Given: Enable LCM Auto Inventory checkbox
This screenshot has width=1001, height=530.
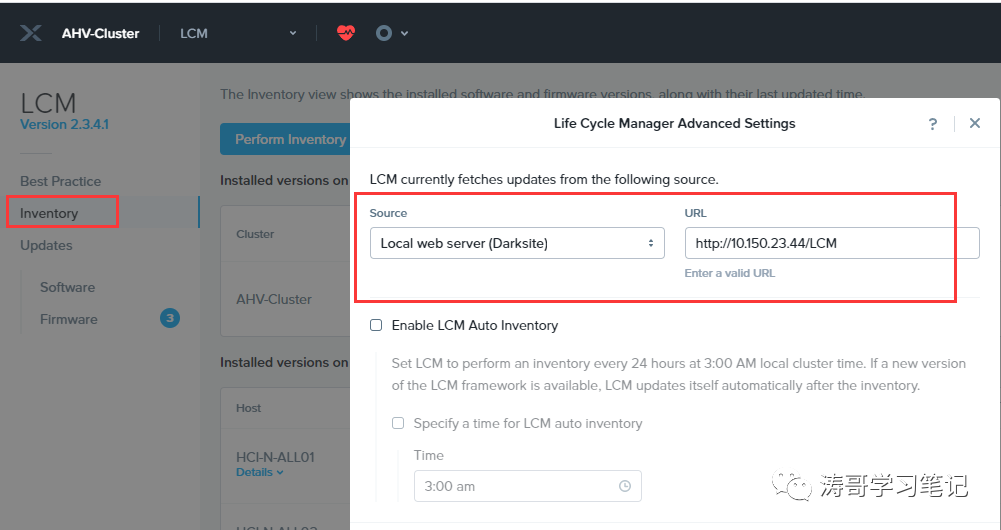Looking at the screenshot, I should [376, 325].
